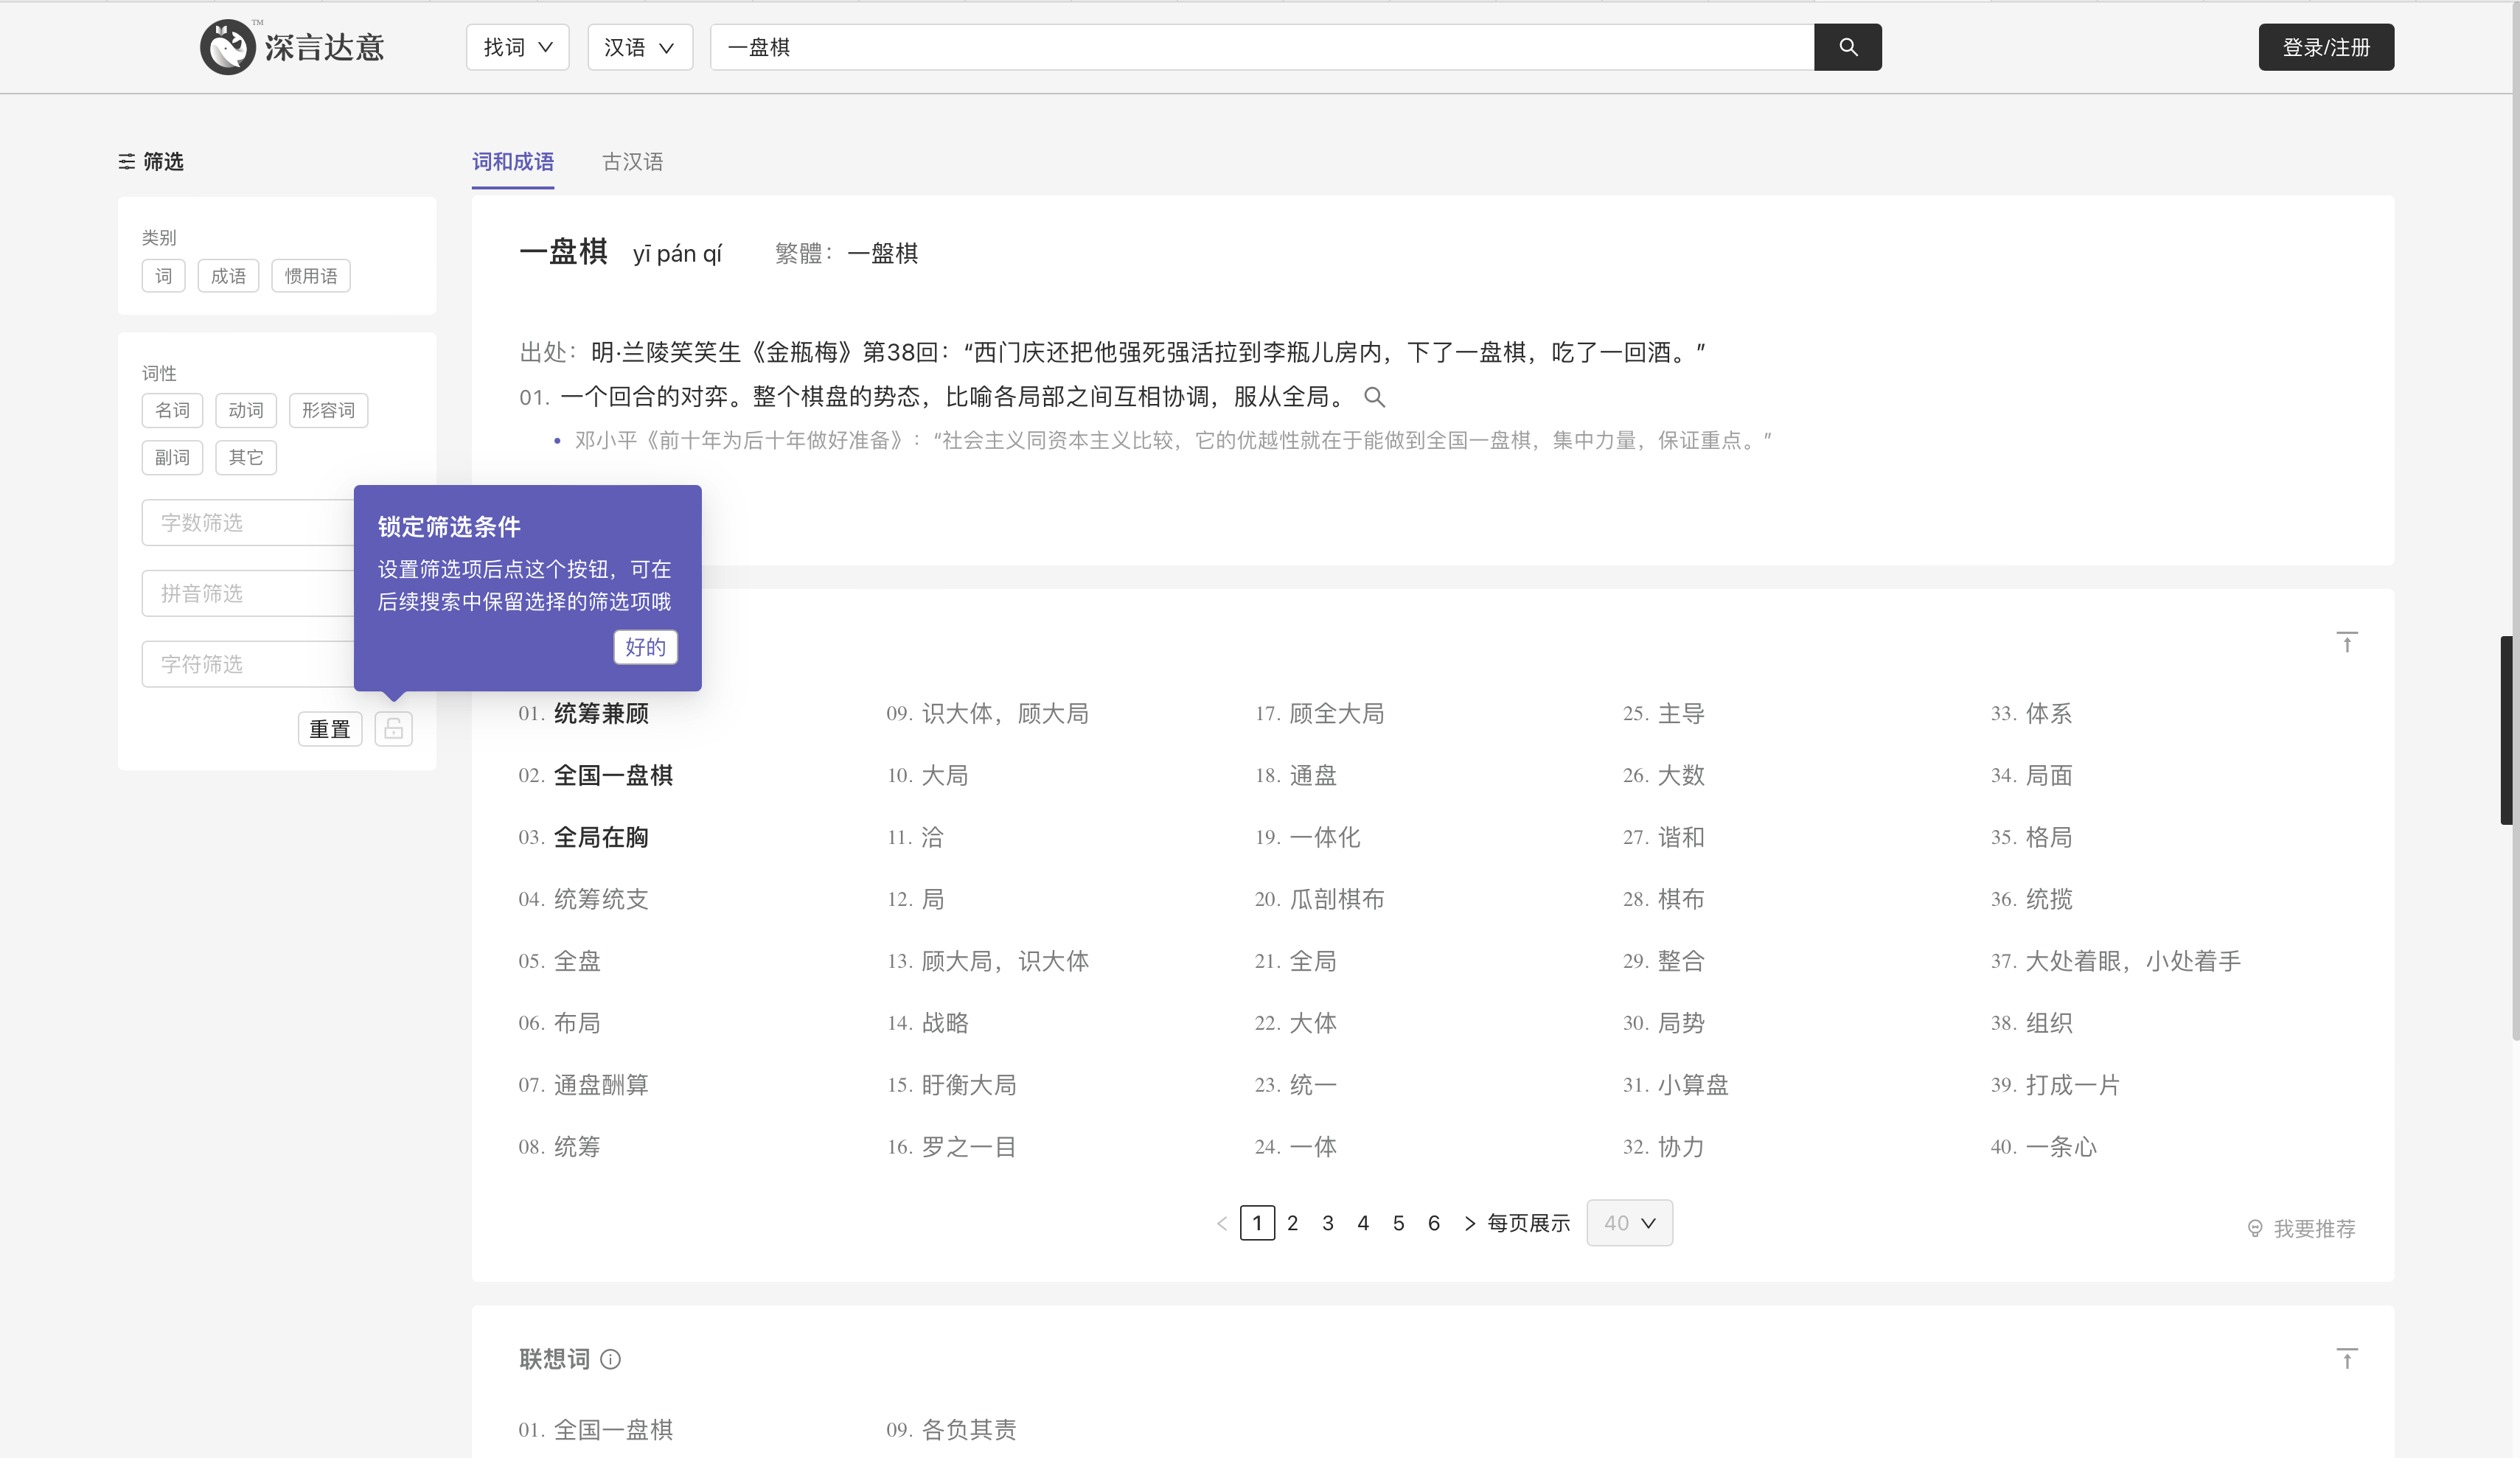Image resolution: width=2520 pixels, height=1458 pixels.
Task: Open result 一条心
Action: pyautogui.click(x=2061, y=1147)
